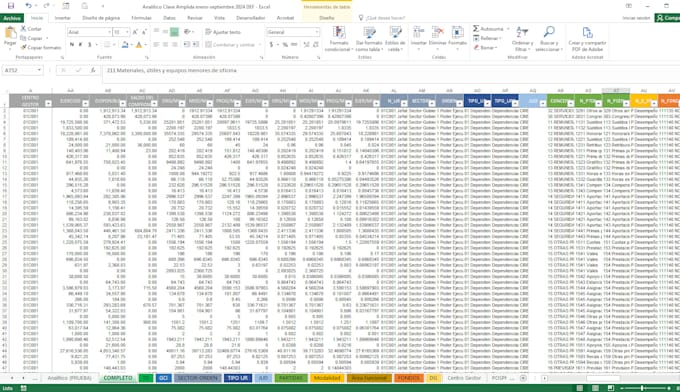Image resolution: width=680 pixels, height=392 pixels.
Task: Click the Formato cells icon
Action: (x=457, y=33)
